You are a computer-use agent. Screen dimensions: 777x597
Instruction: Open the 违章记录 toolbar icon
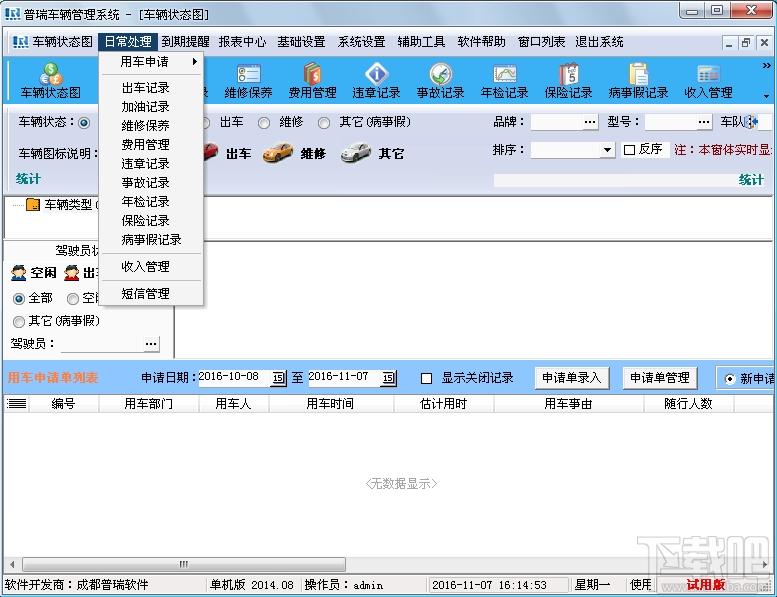point(376,81)
